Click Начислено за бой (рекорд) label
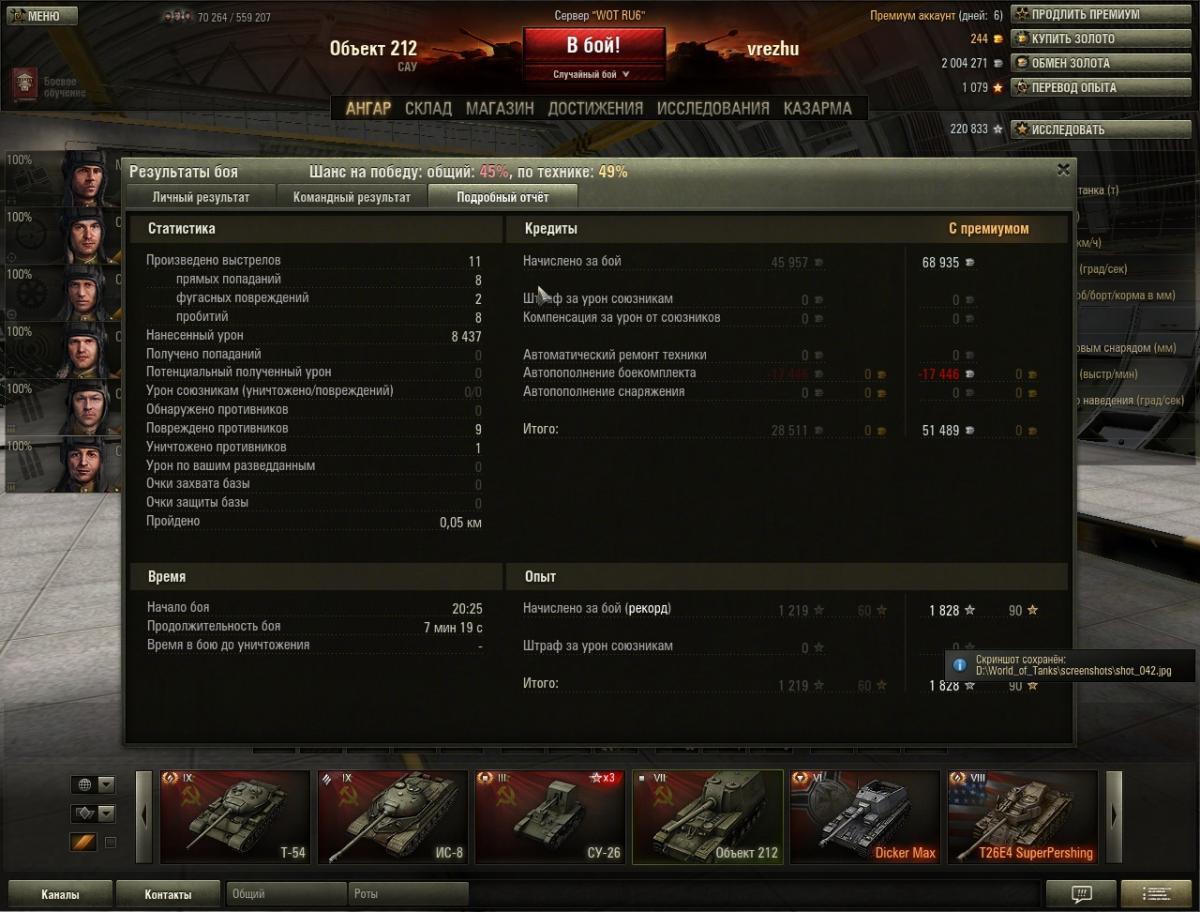Viewport: 1200px width, 912px height. click(597, 608)
